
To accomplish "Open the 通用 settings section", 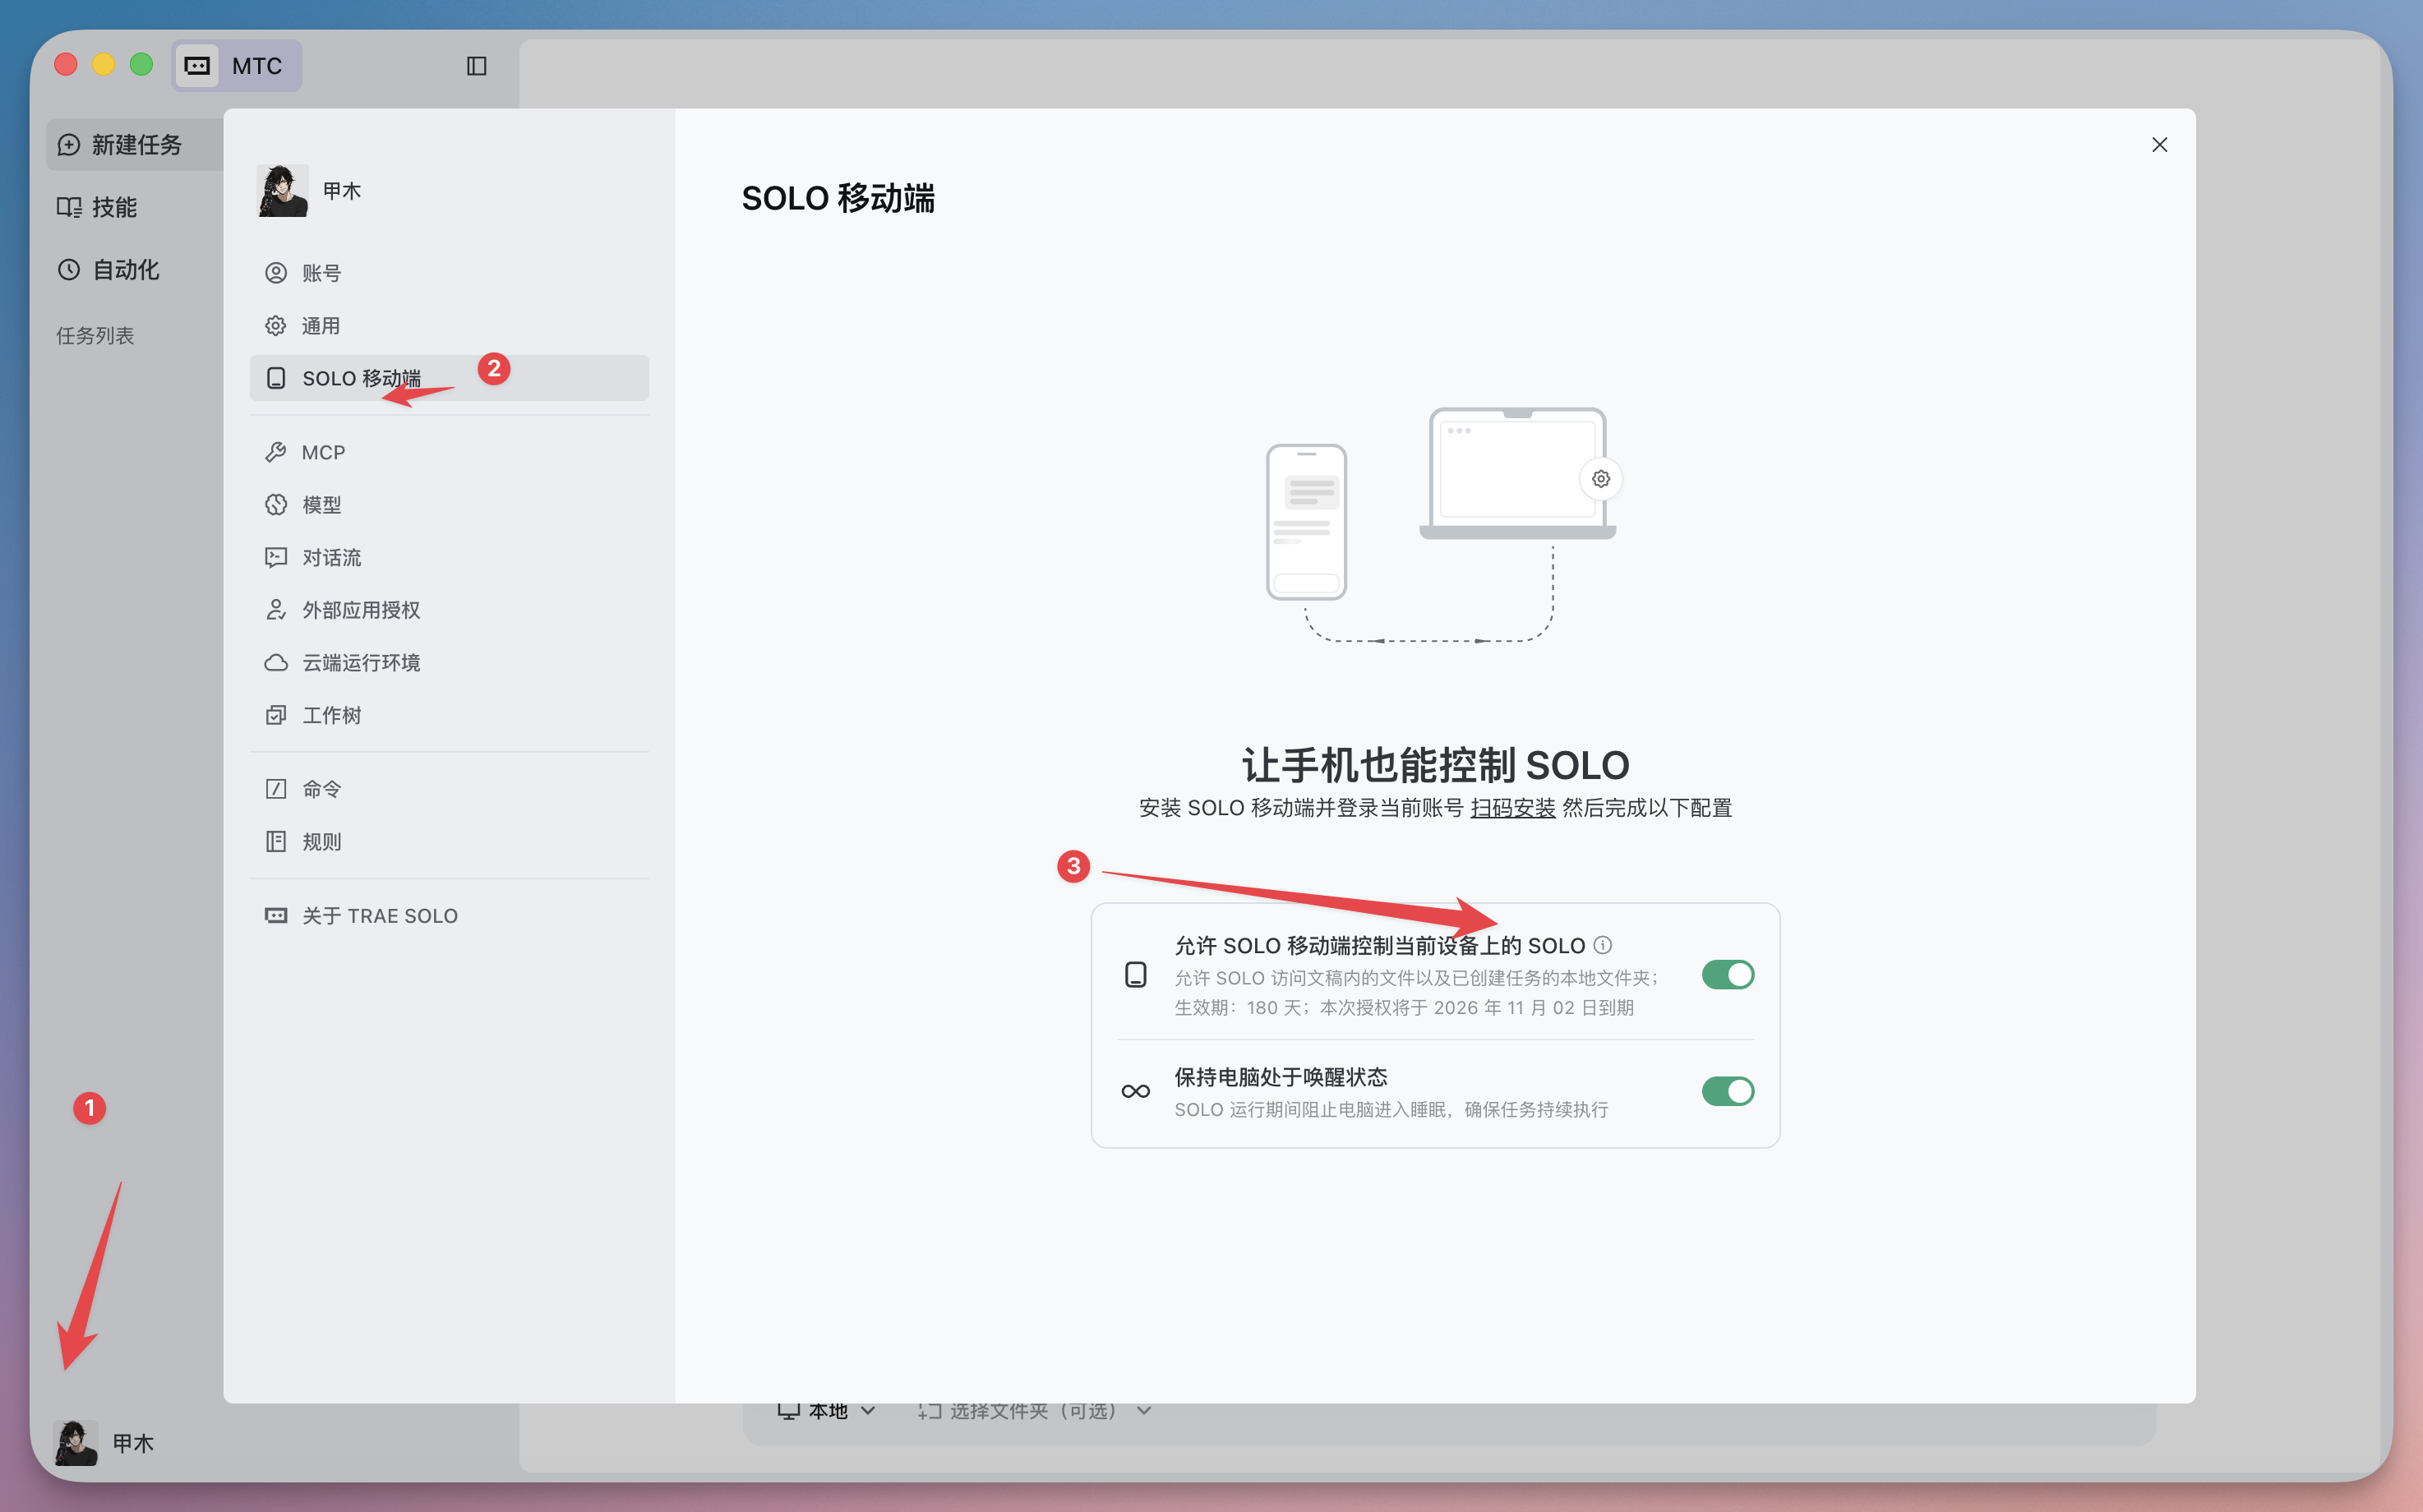I will [x=449, y=326].
